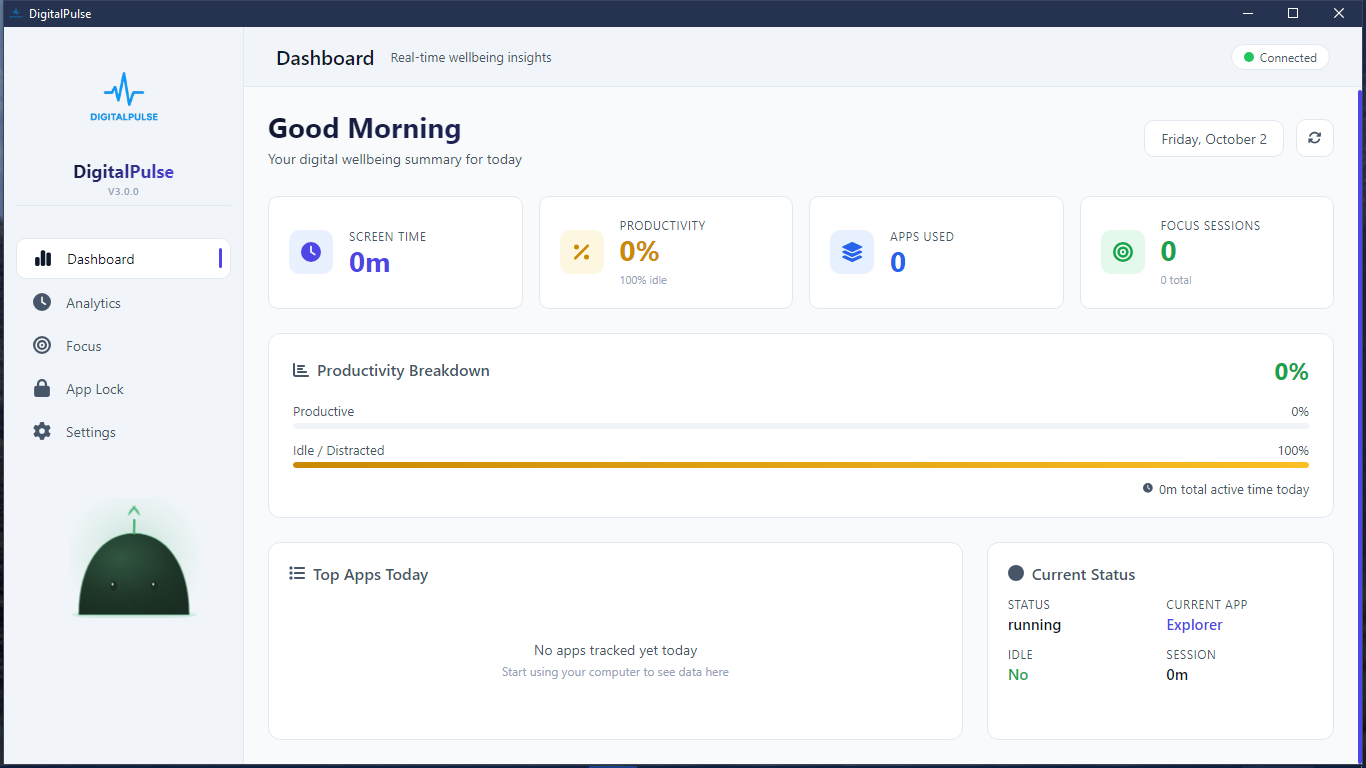Click the '0 total' focus sessions caption
Image resolution: width=1366 pixels, height=768 pixels.
1176,280
